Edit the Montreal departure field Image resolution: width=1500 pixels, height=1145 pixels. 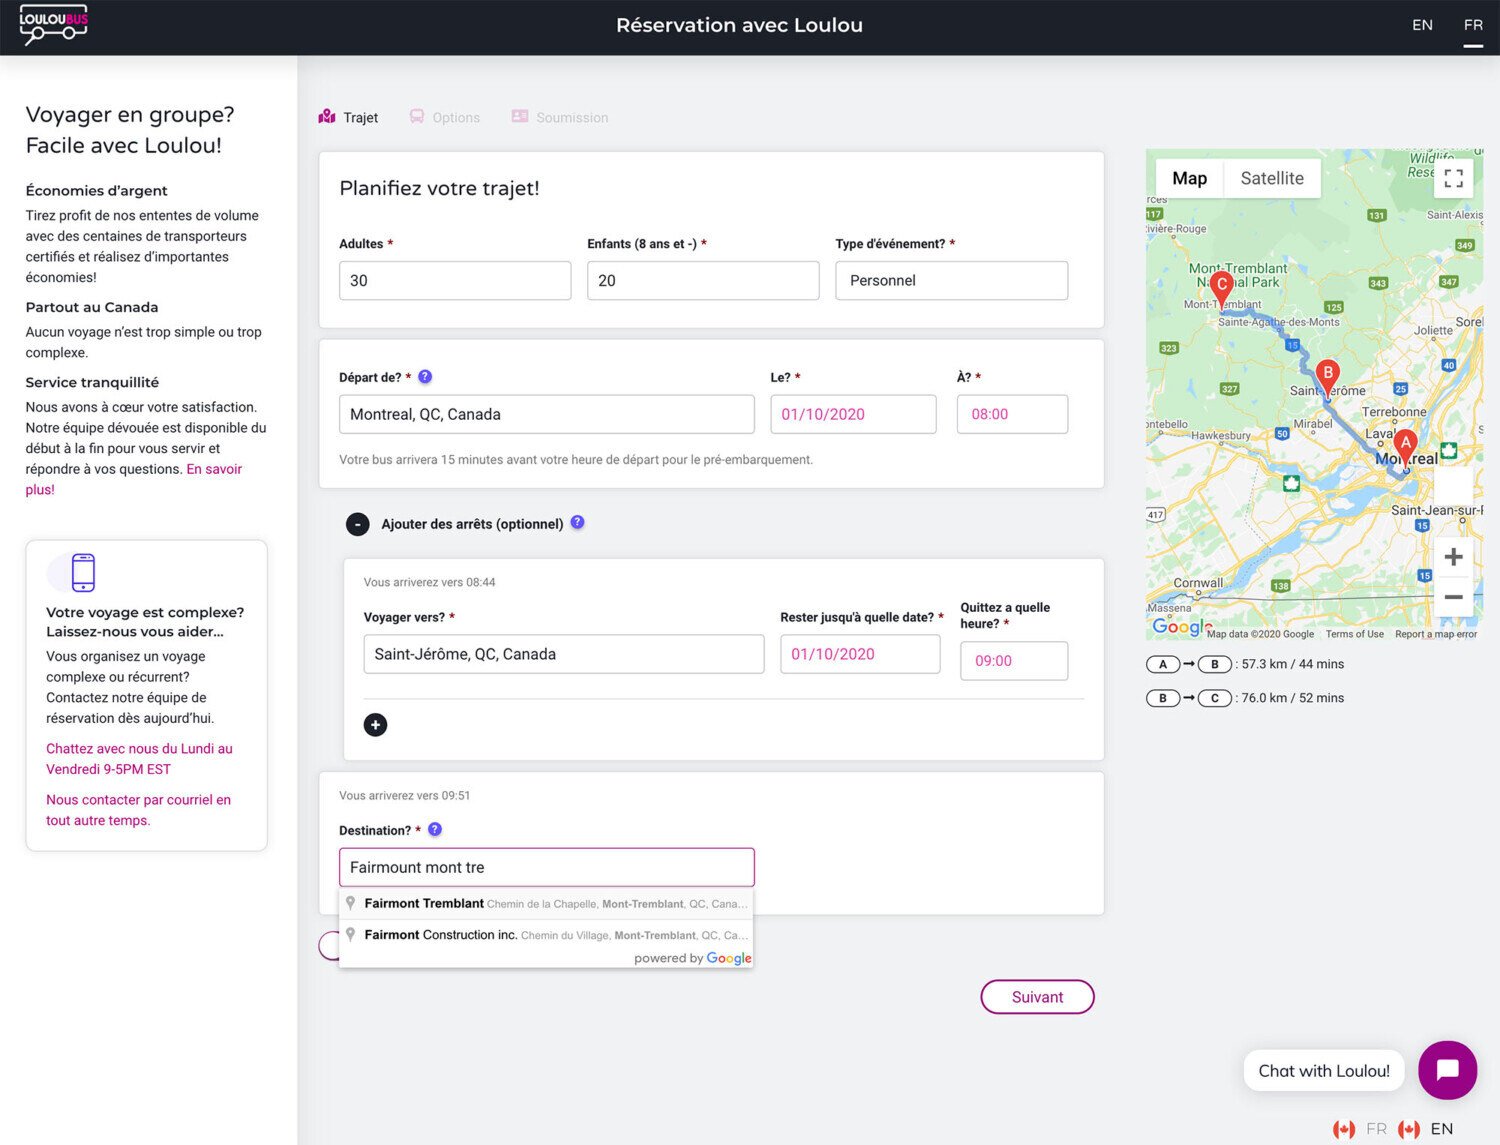coord(546,414)
